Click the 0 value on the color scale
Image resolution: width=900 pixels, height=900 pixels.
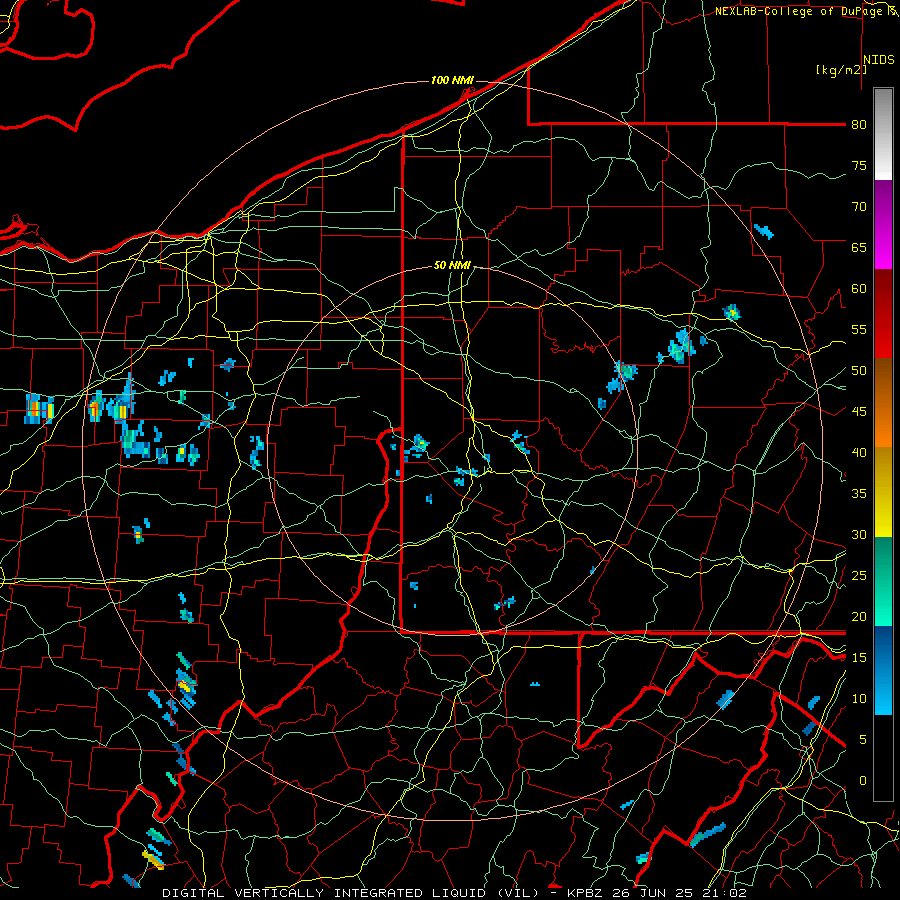click(863, 781)
